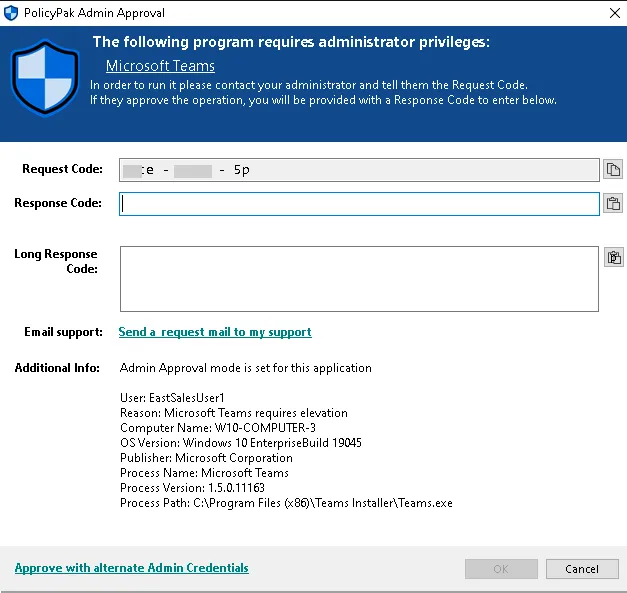Image resolution: width=627 pixels, height=593 pixels.
Task: Send a request mail to my support
Action: pos(215,332)
